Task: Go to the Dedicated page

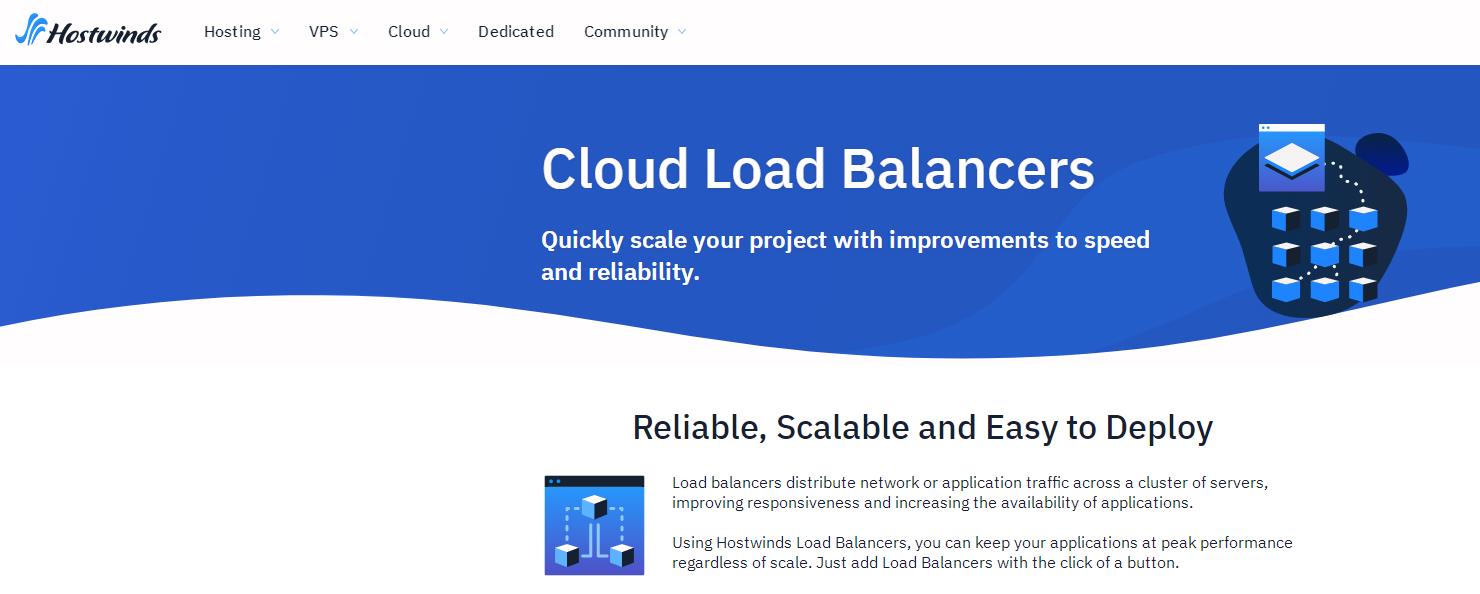Action: 516,32
